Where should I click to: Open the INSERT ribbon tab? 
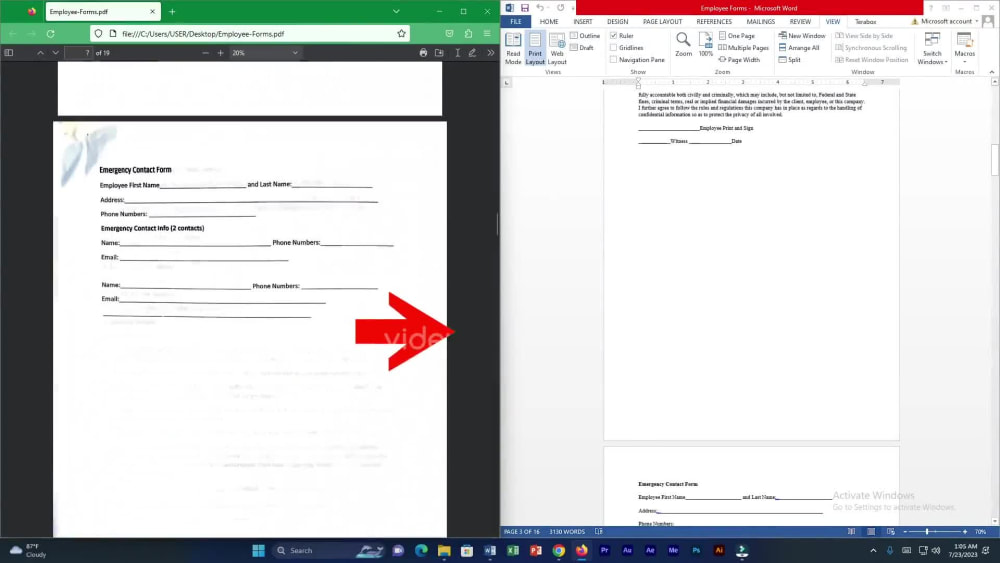(583, 22)
